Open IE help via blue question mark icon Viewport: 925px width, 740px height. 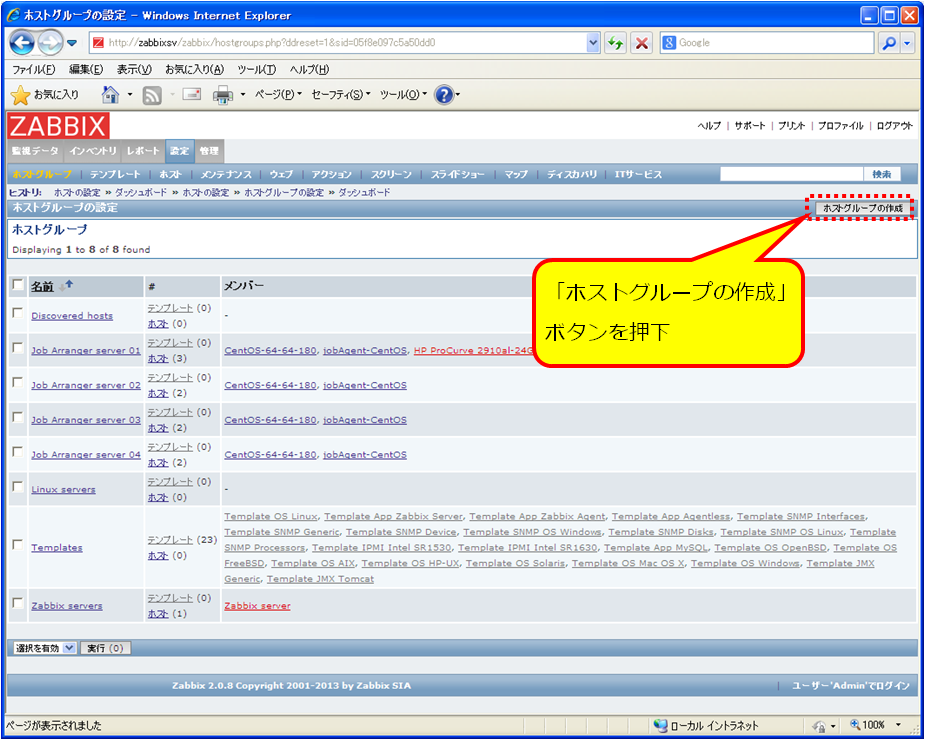pos(444,94)
